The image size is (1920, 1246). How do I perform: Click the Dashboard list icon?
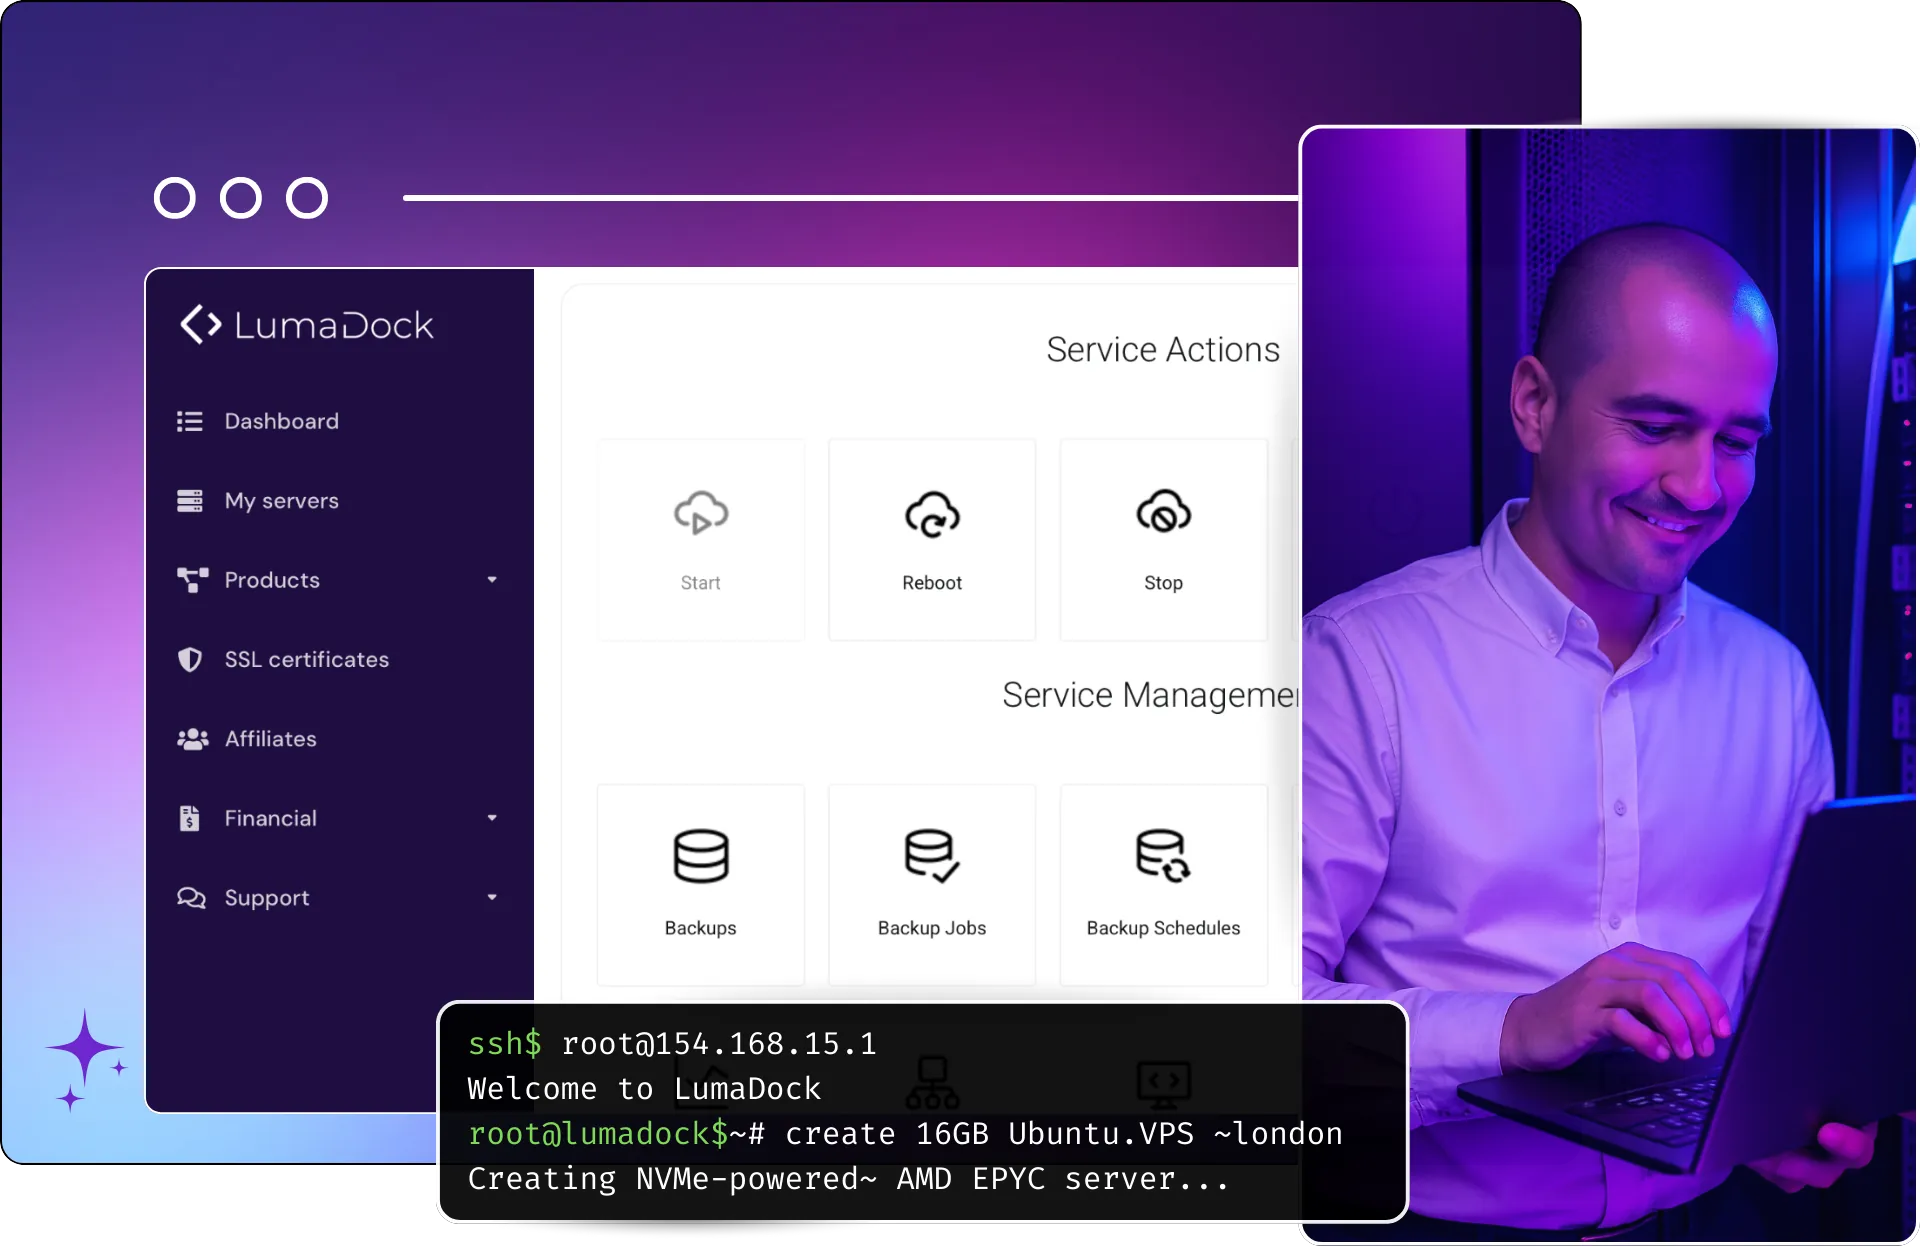(x=190, y=421)
